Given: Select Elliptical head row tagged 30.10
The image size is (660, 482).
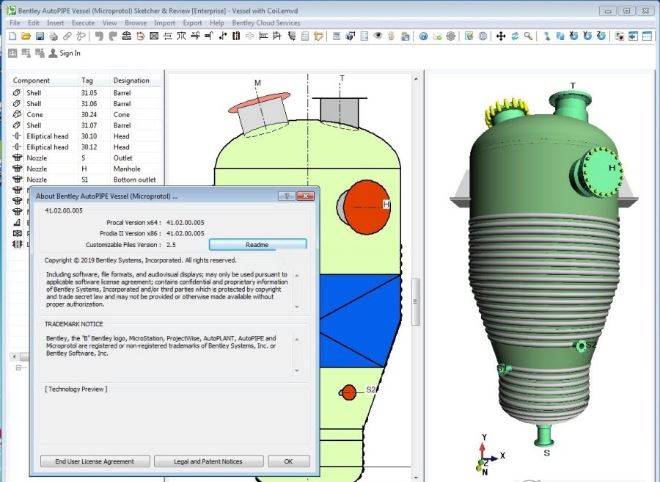Looking at the screenshot, I should (x=85, y=136).
